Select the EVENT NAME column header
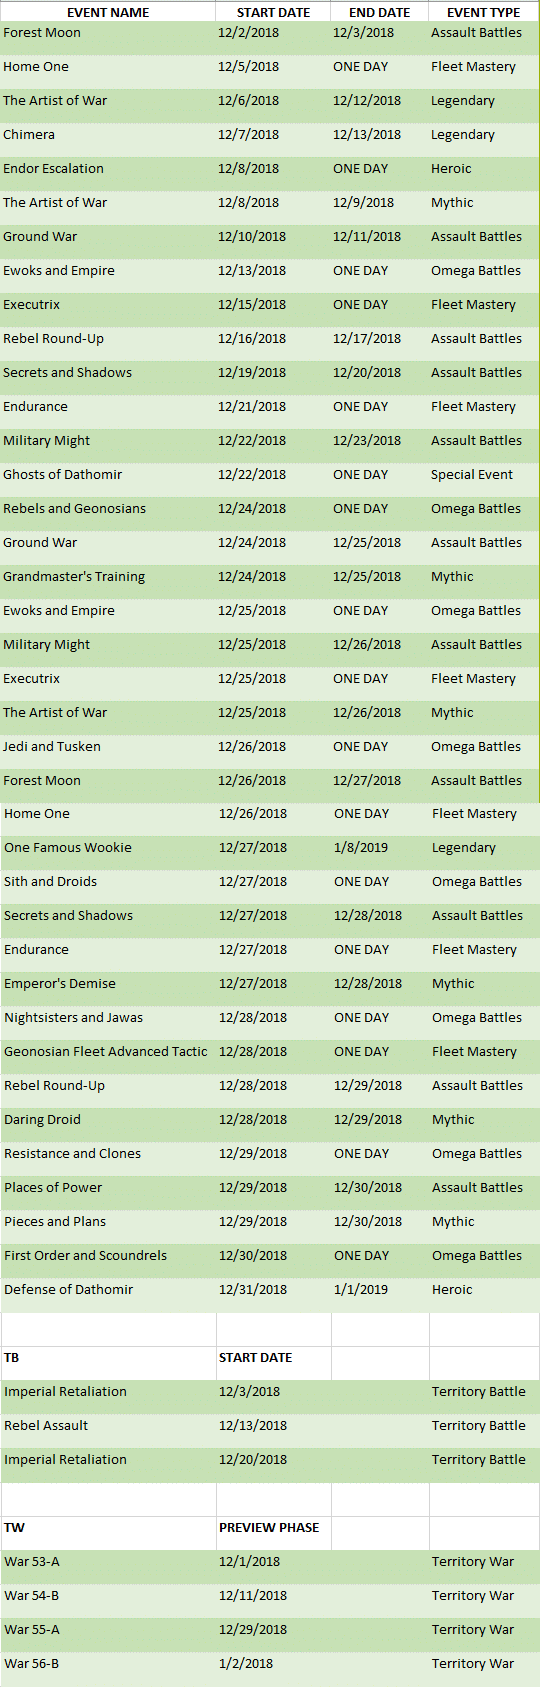This screenshot has width=540, height=1687. [x=108, y=12]
